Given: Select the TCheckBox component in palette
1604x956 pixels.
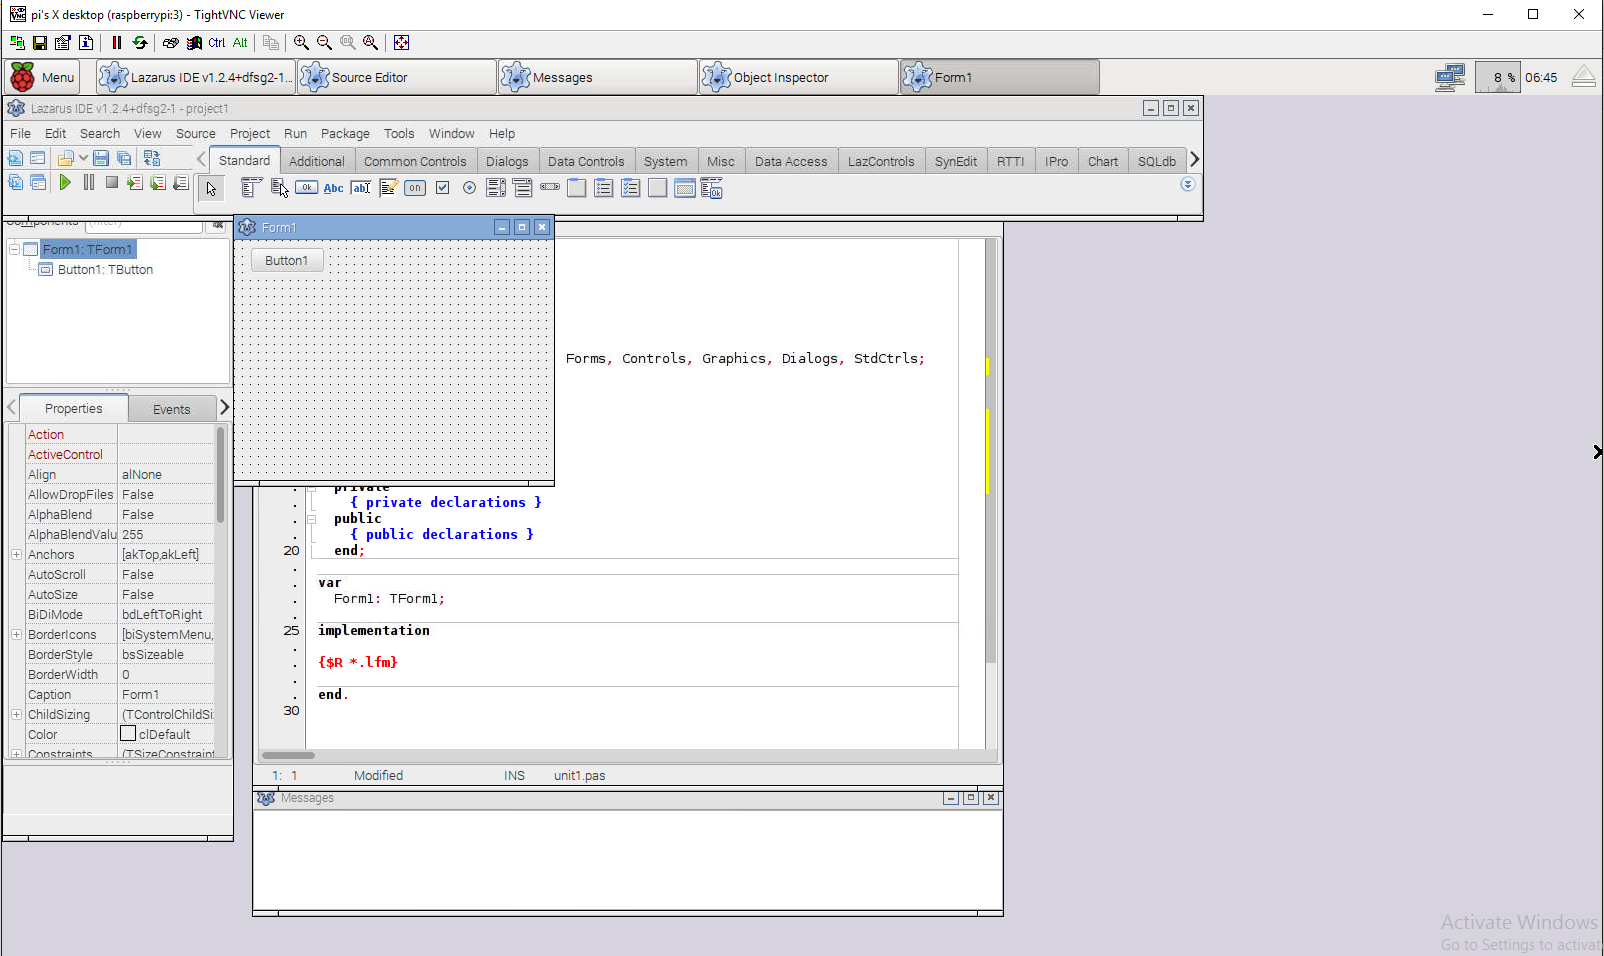Looking at the screenshot, I should point(442,188).
